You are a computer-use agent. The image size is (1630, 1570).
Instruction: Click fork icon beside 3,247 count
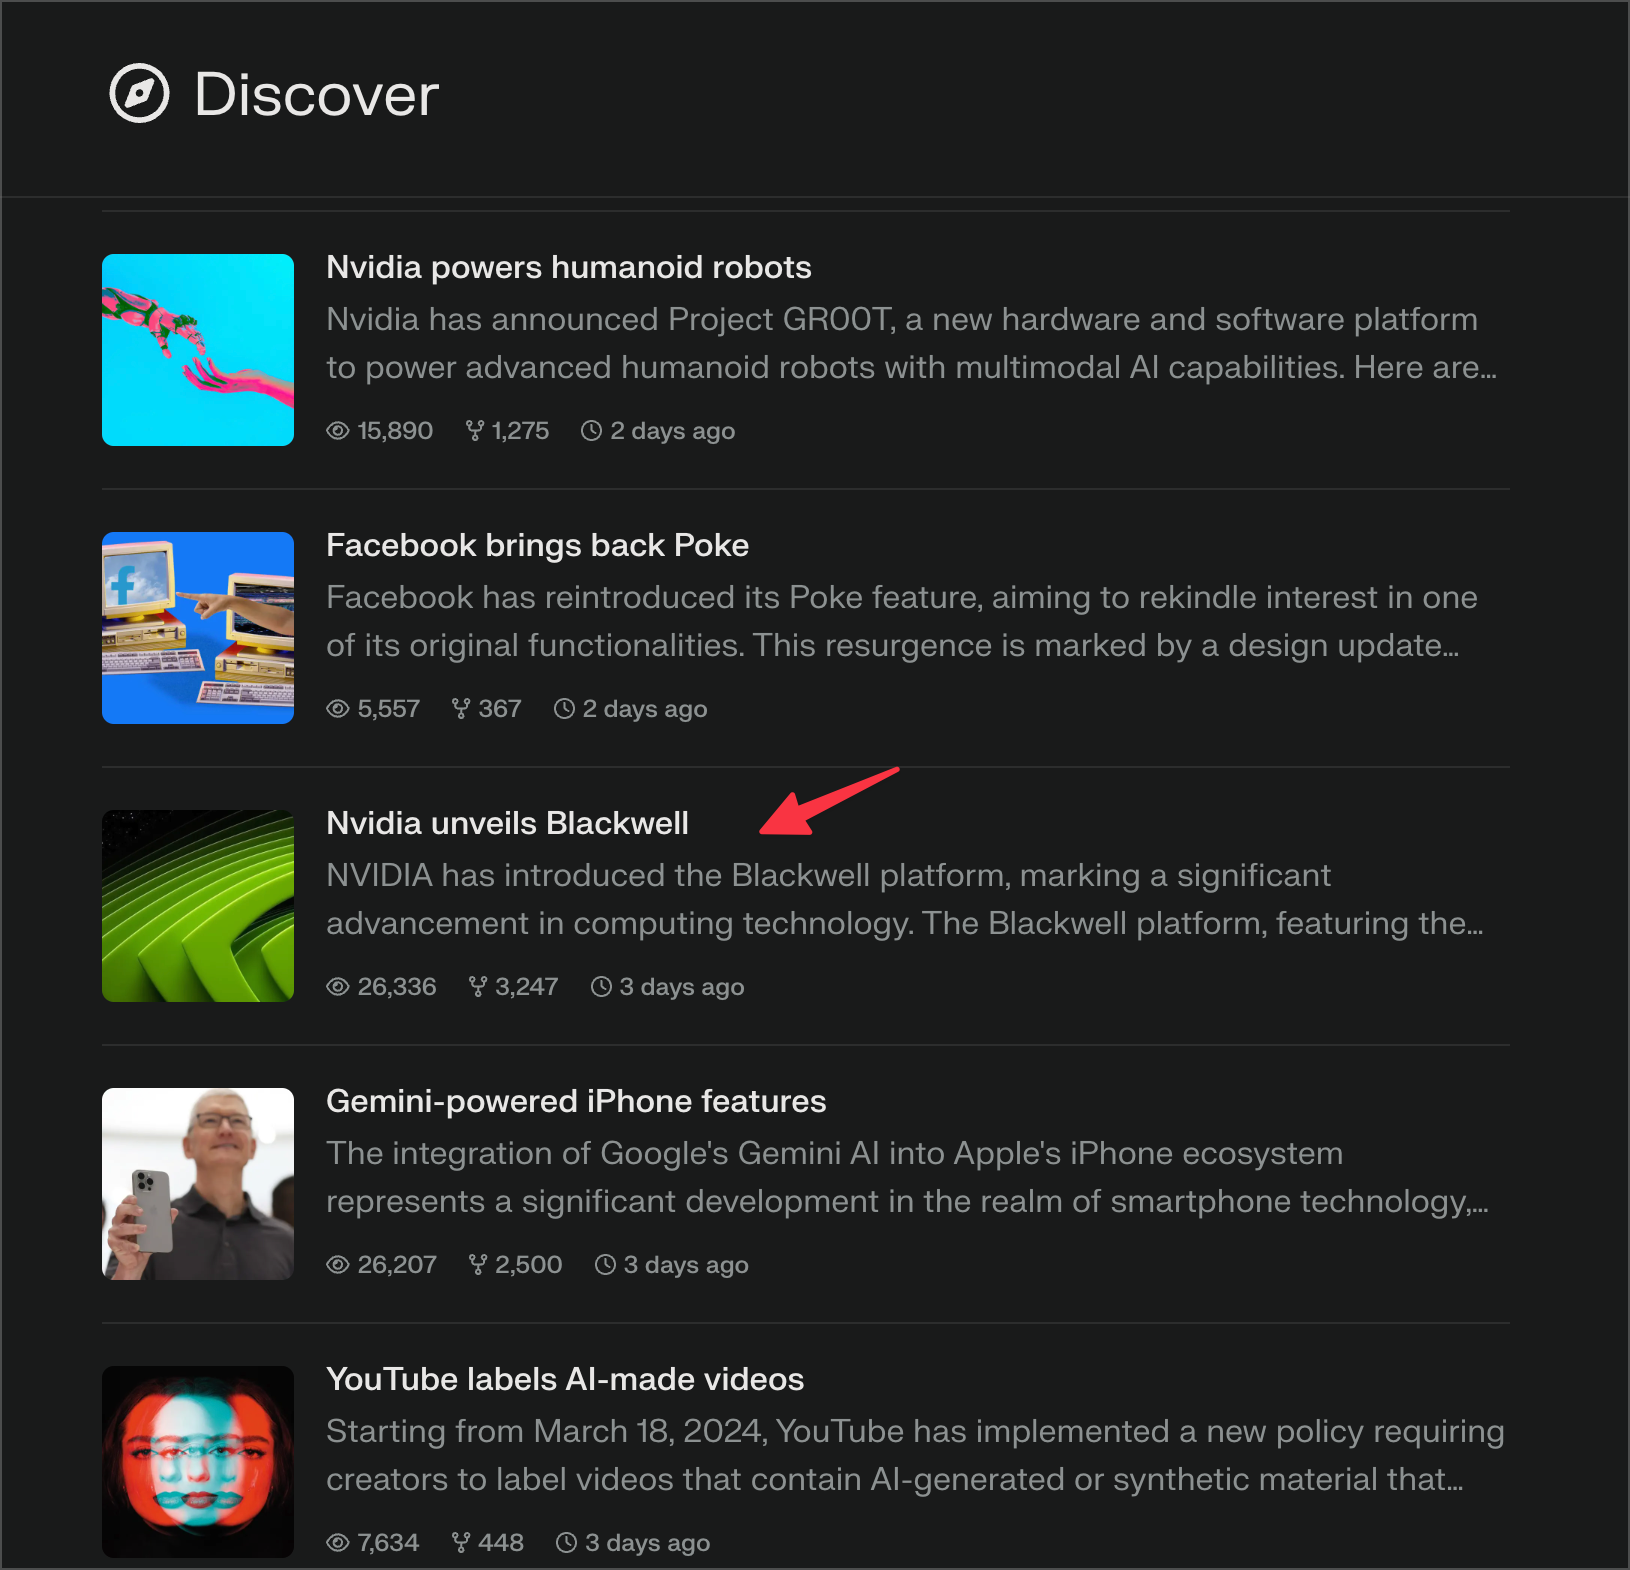click(478, 987)
